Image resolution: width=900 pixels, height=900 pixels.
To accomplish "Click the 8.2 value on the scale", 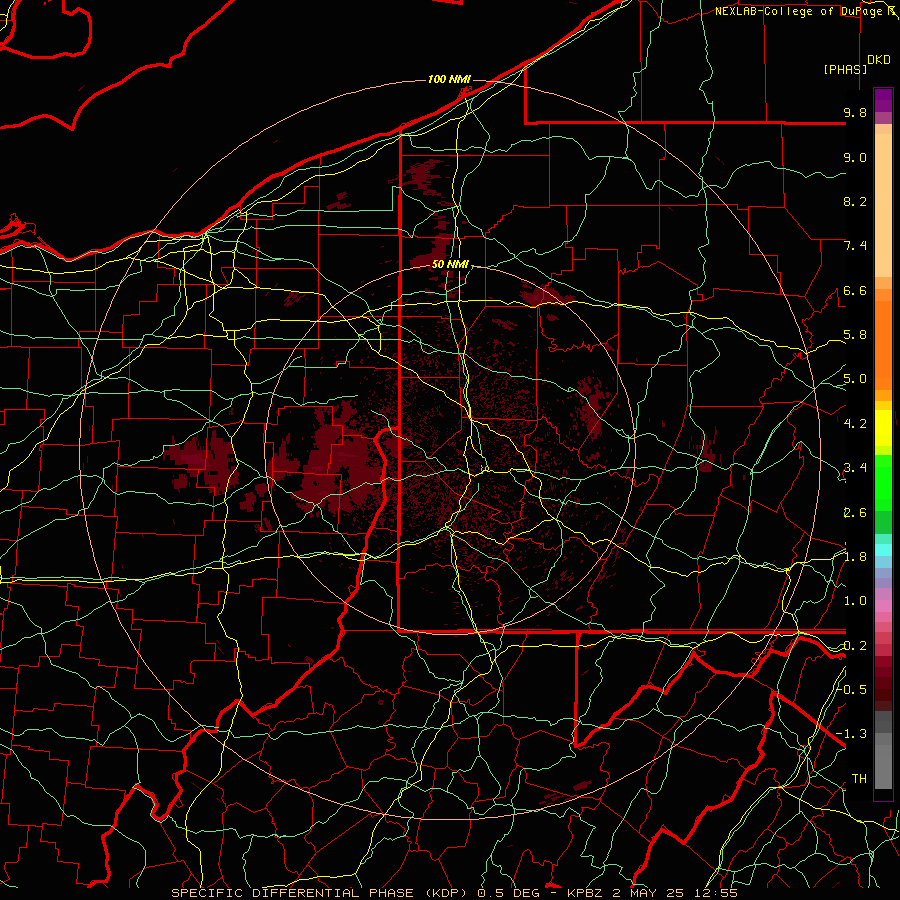I will click(855, 201).
